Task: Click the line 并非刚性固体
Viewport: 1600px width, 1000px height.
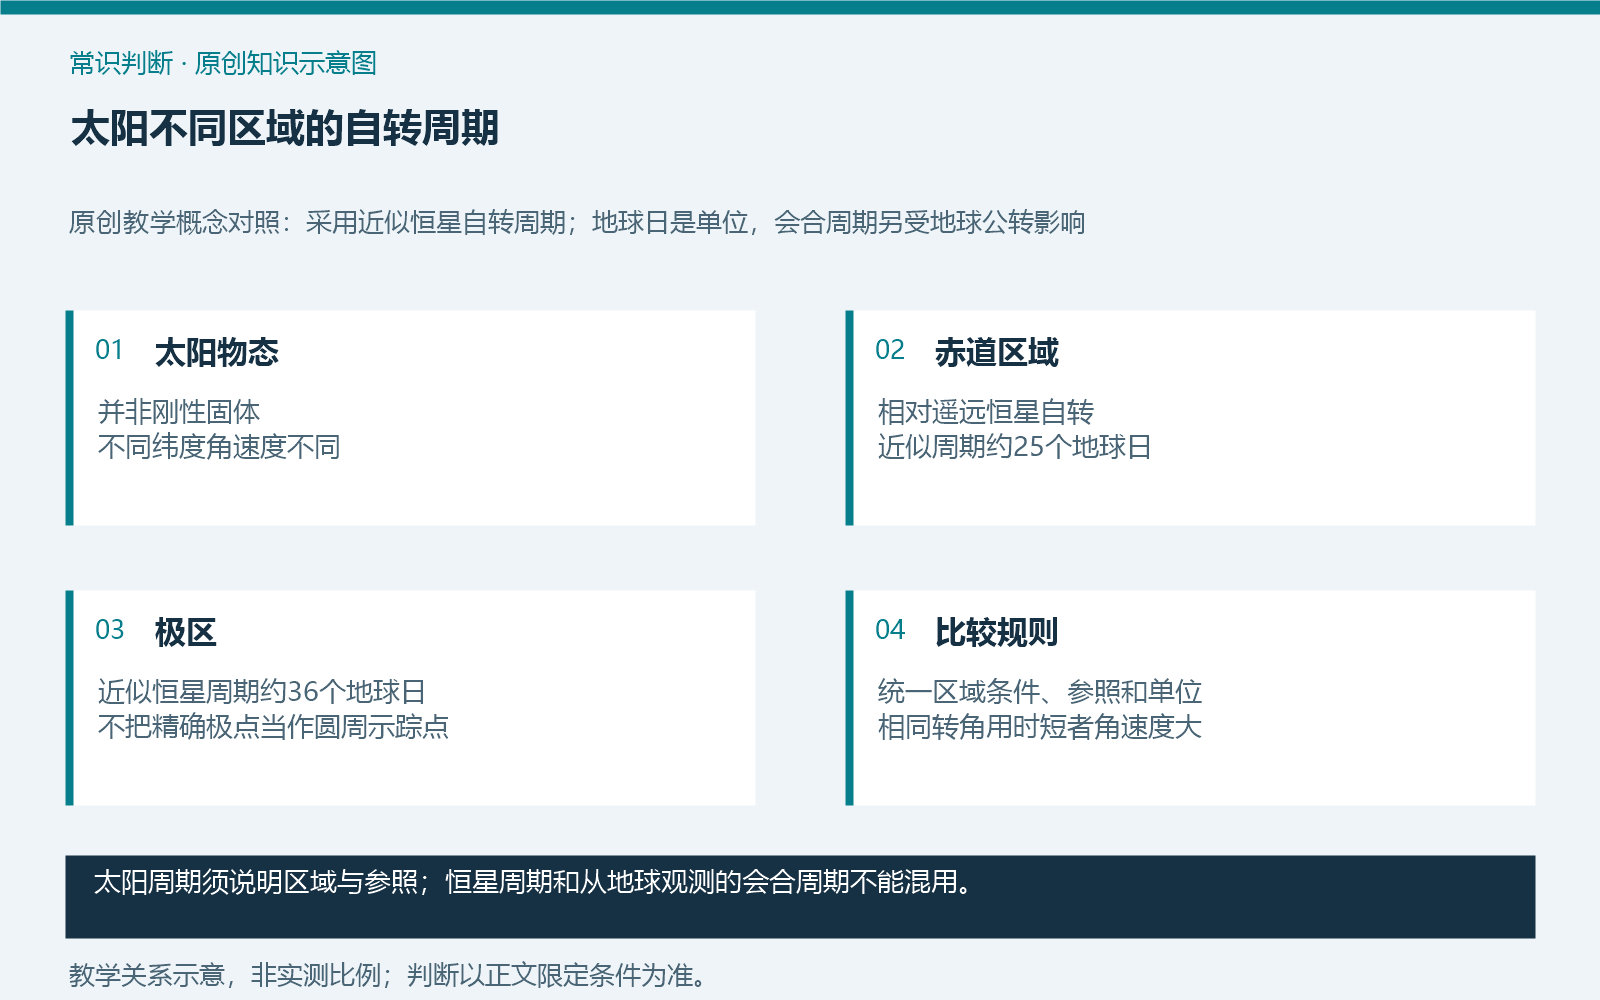Action: click(x=179, y=412)
